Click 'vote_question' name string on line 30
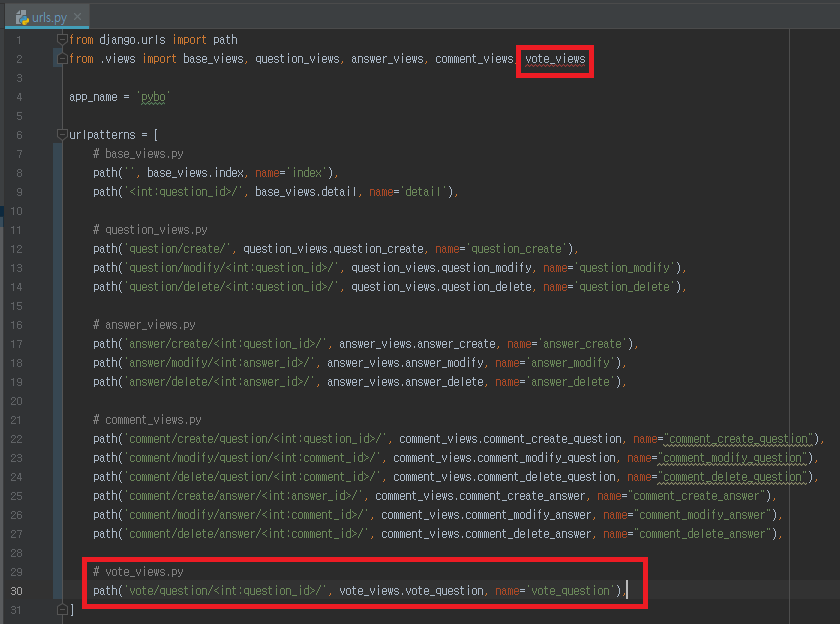This screenshot has height=624, width=840. click(x=570, y=591)
